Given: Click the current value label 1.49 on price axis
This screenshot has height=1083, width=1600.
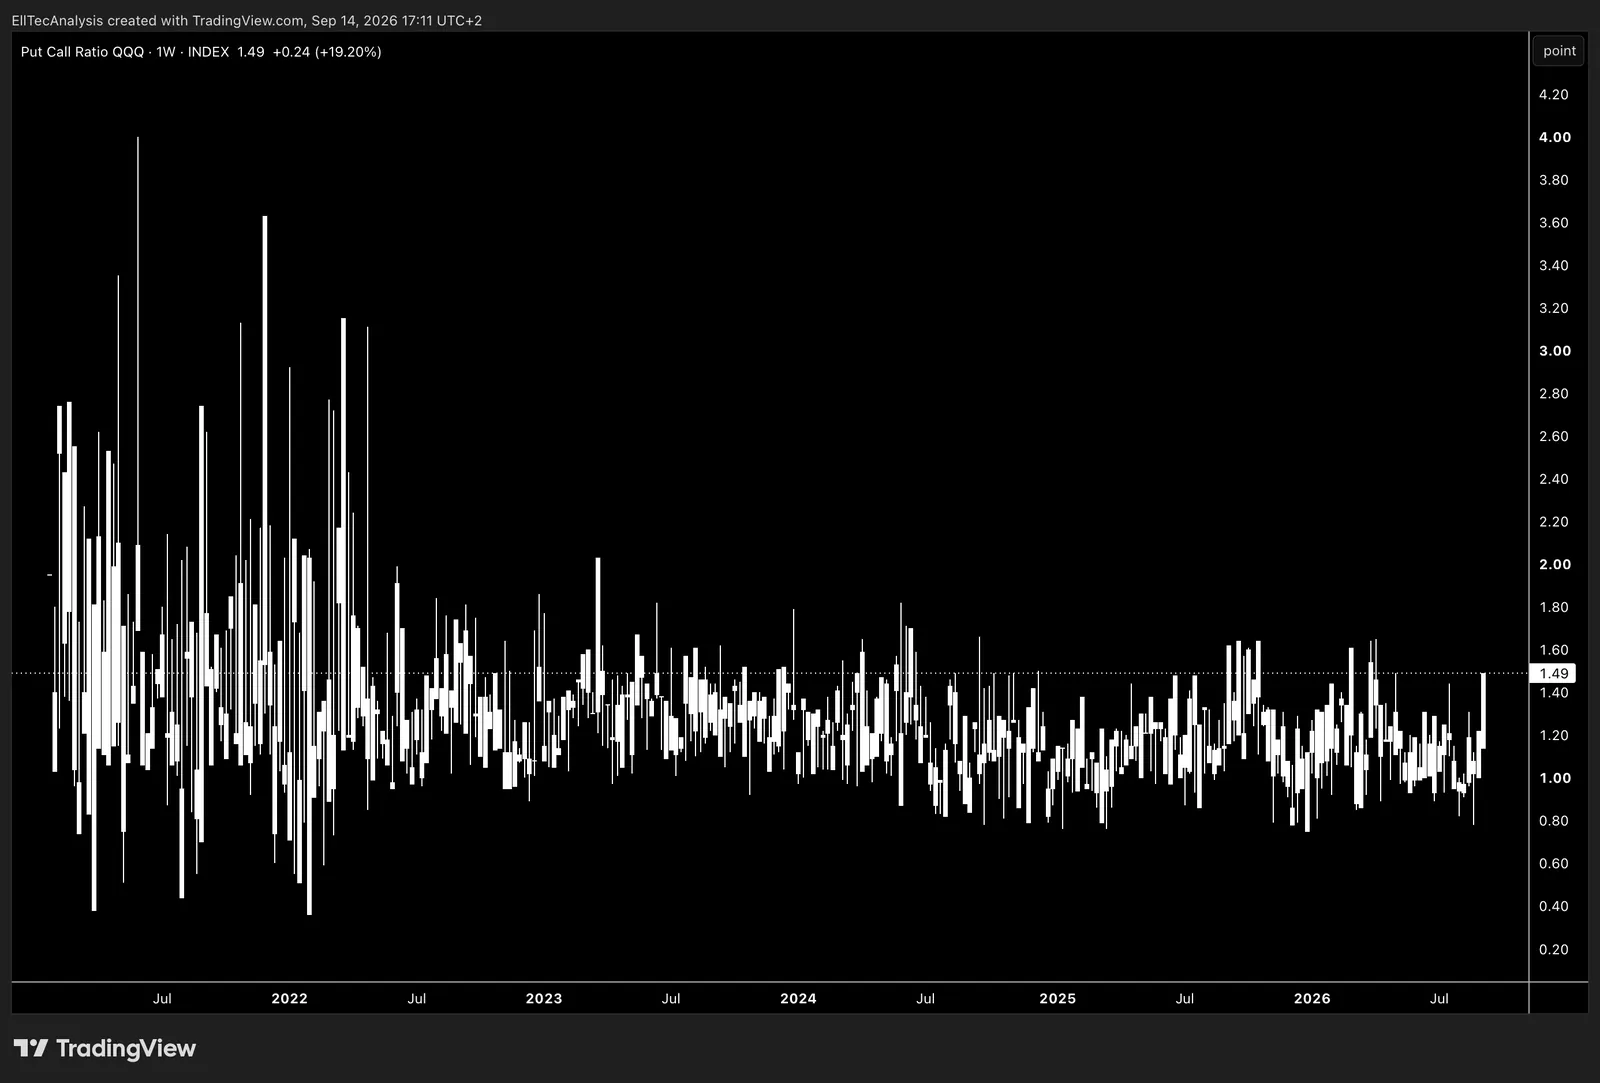Looking at the screenshot, I should pyautogui.click(x=1554, y=673).
